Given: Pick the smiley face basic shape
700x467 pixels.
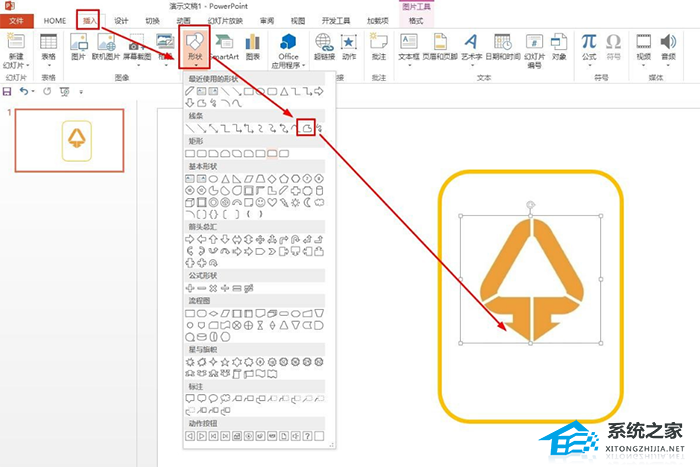Looking at the screenshot, I should click(x=260, y=201).
